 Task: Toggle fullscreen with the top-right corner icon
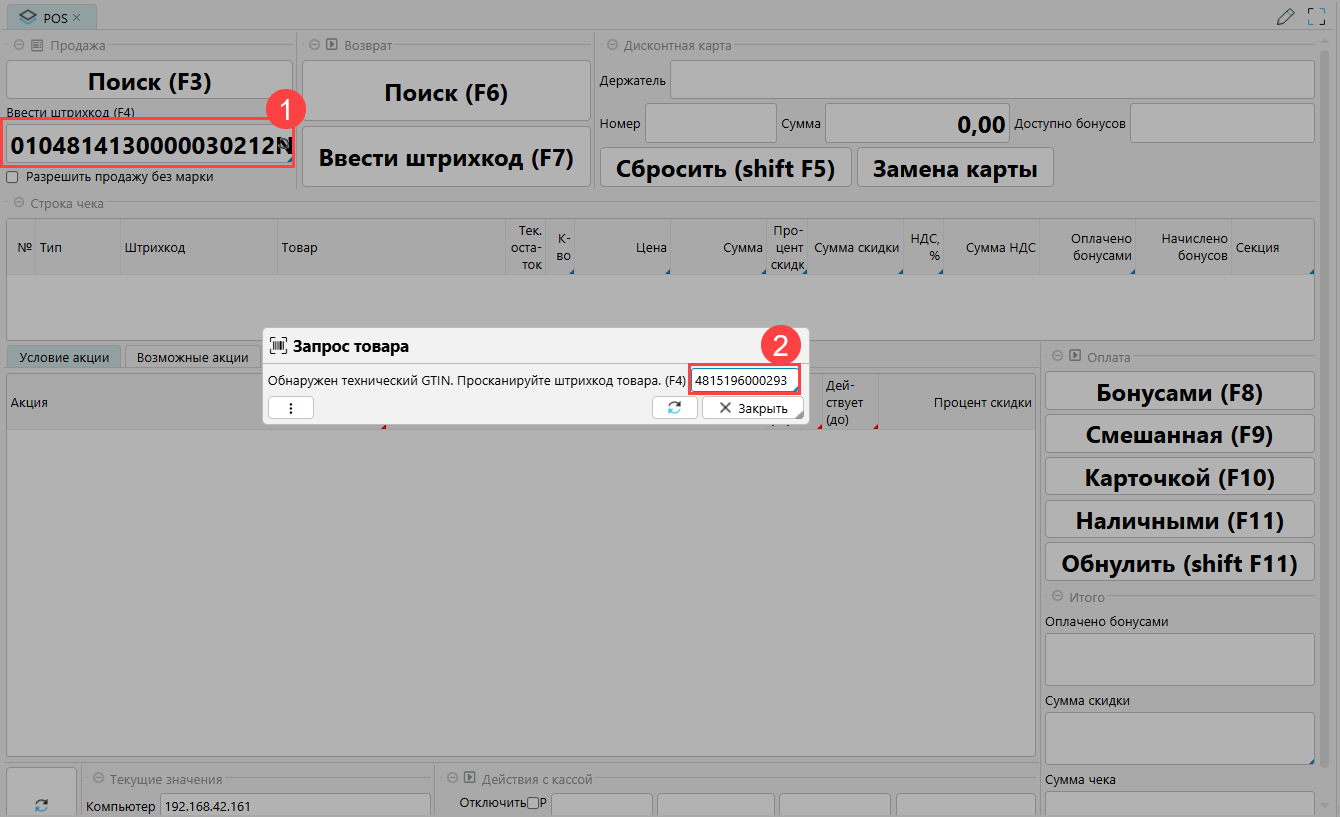[x=1317, y=16]
